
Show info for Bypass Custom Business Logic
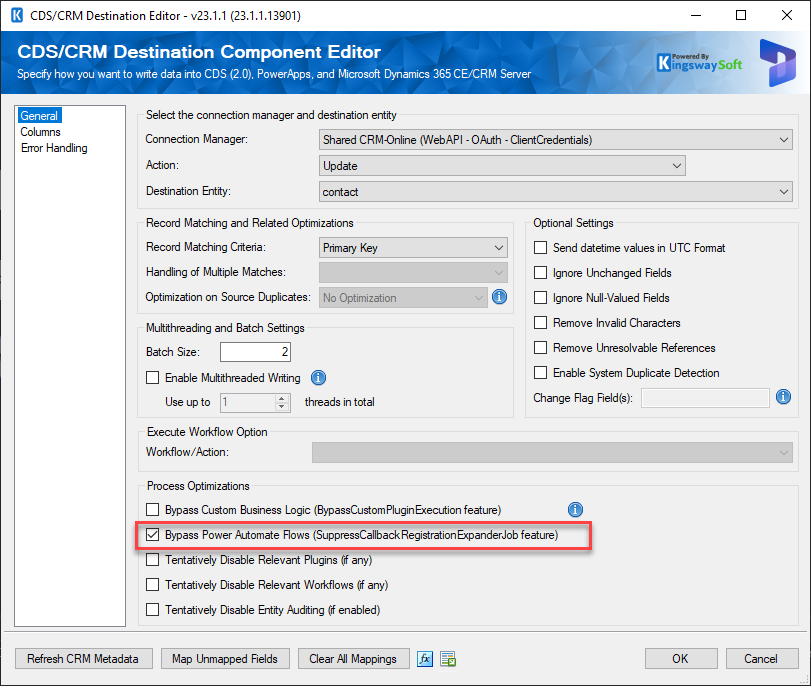point(575,510)
